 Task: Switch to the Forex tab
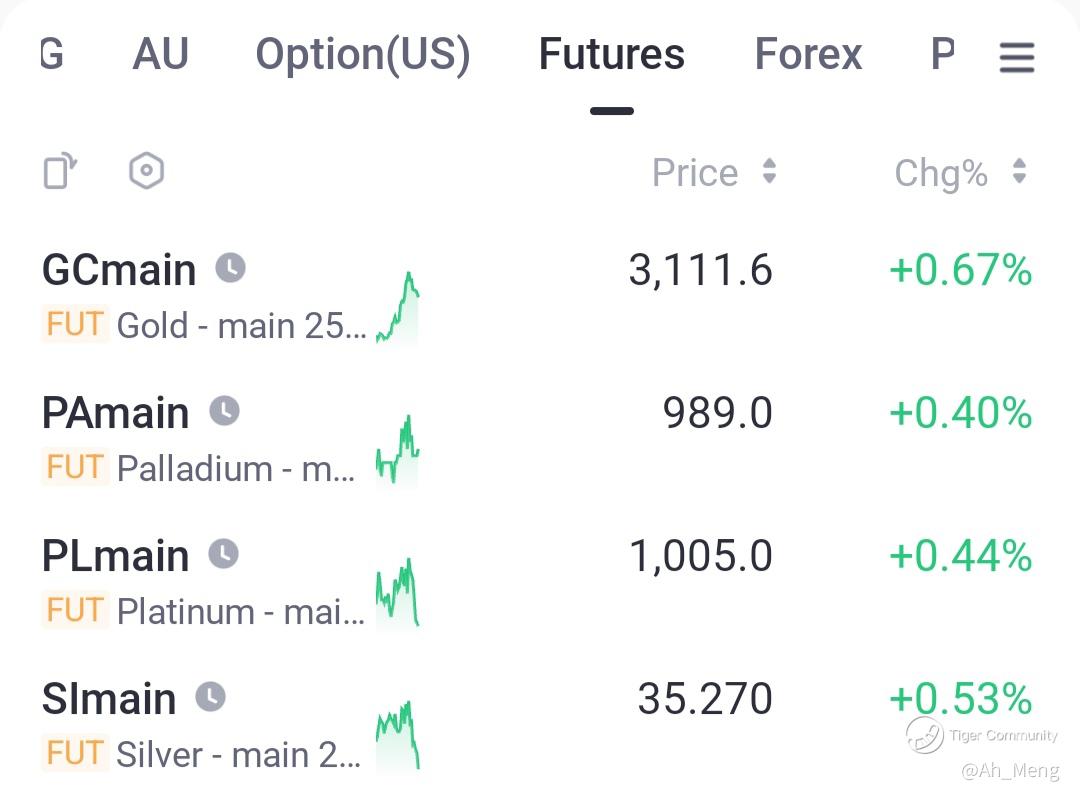coord(808,54)
